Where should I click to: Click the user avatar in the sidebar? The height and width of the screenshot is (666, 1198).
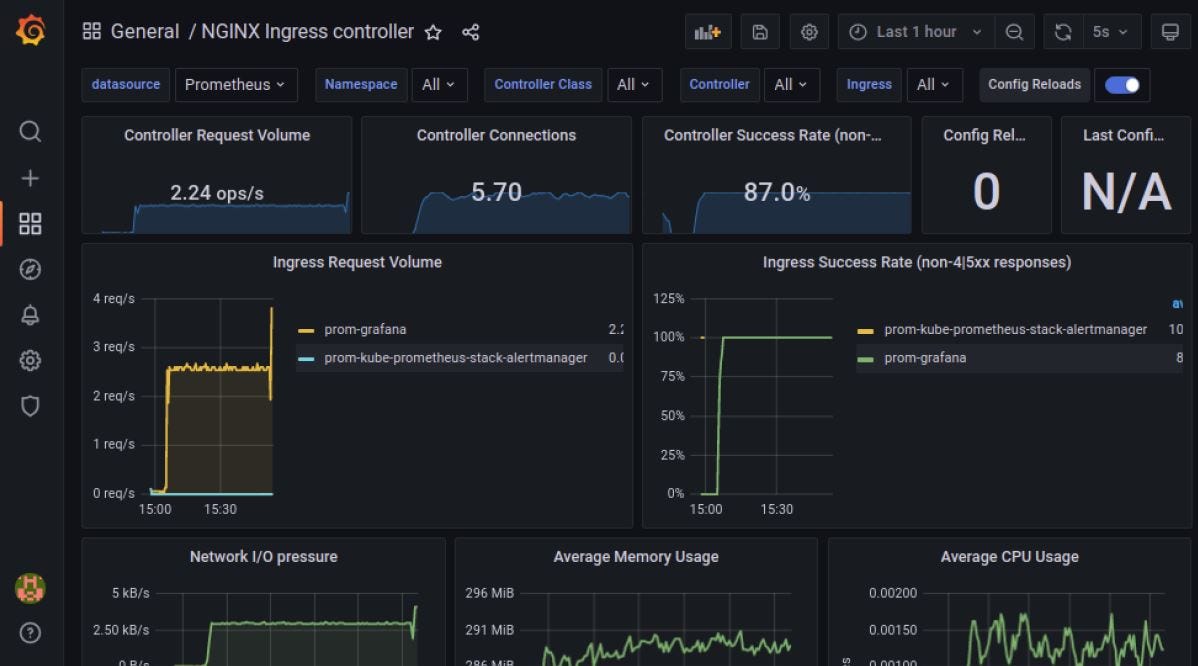30,588
